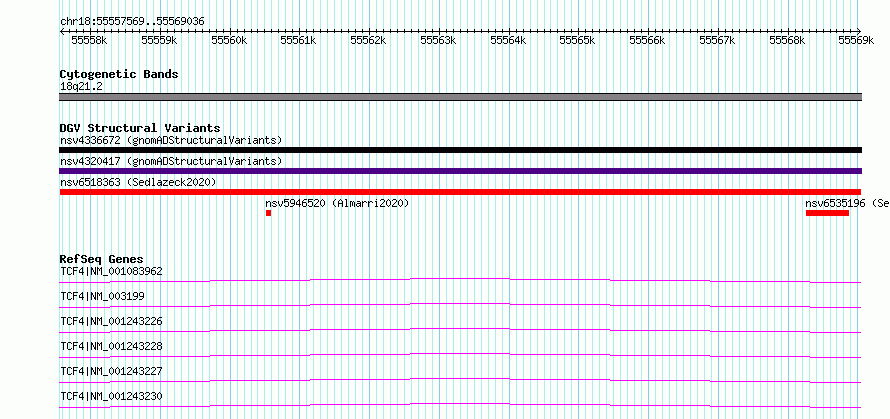This screenshot has height=419, width=890.
Task: Click the 55566k ruler tick label
Action: 648,40
